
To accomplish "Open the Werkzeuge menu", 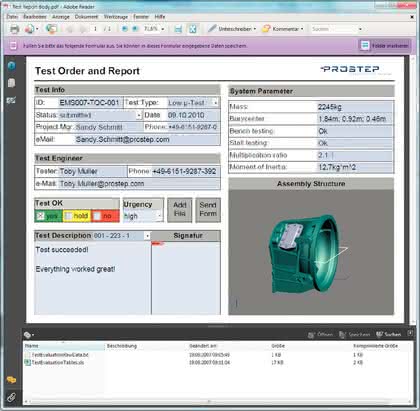I will click(x=116, y=17).
